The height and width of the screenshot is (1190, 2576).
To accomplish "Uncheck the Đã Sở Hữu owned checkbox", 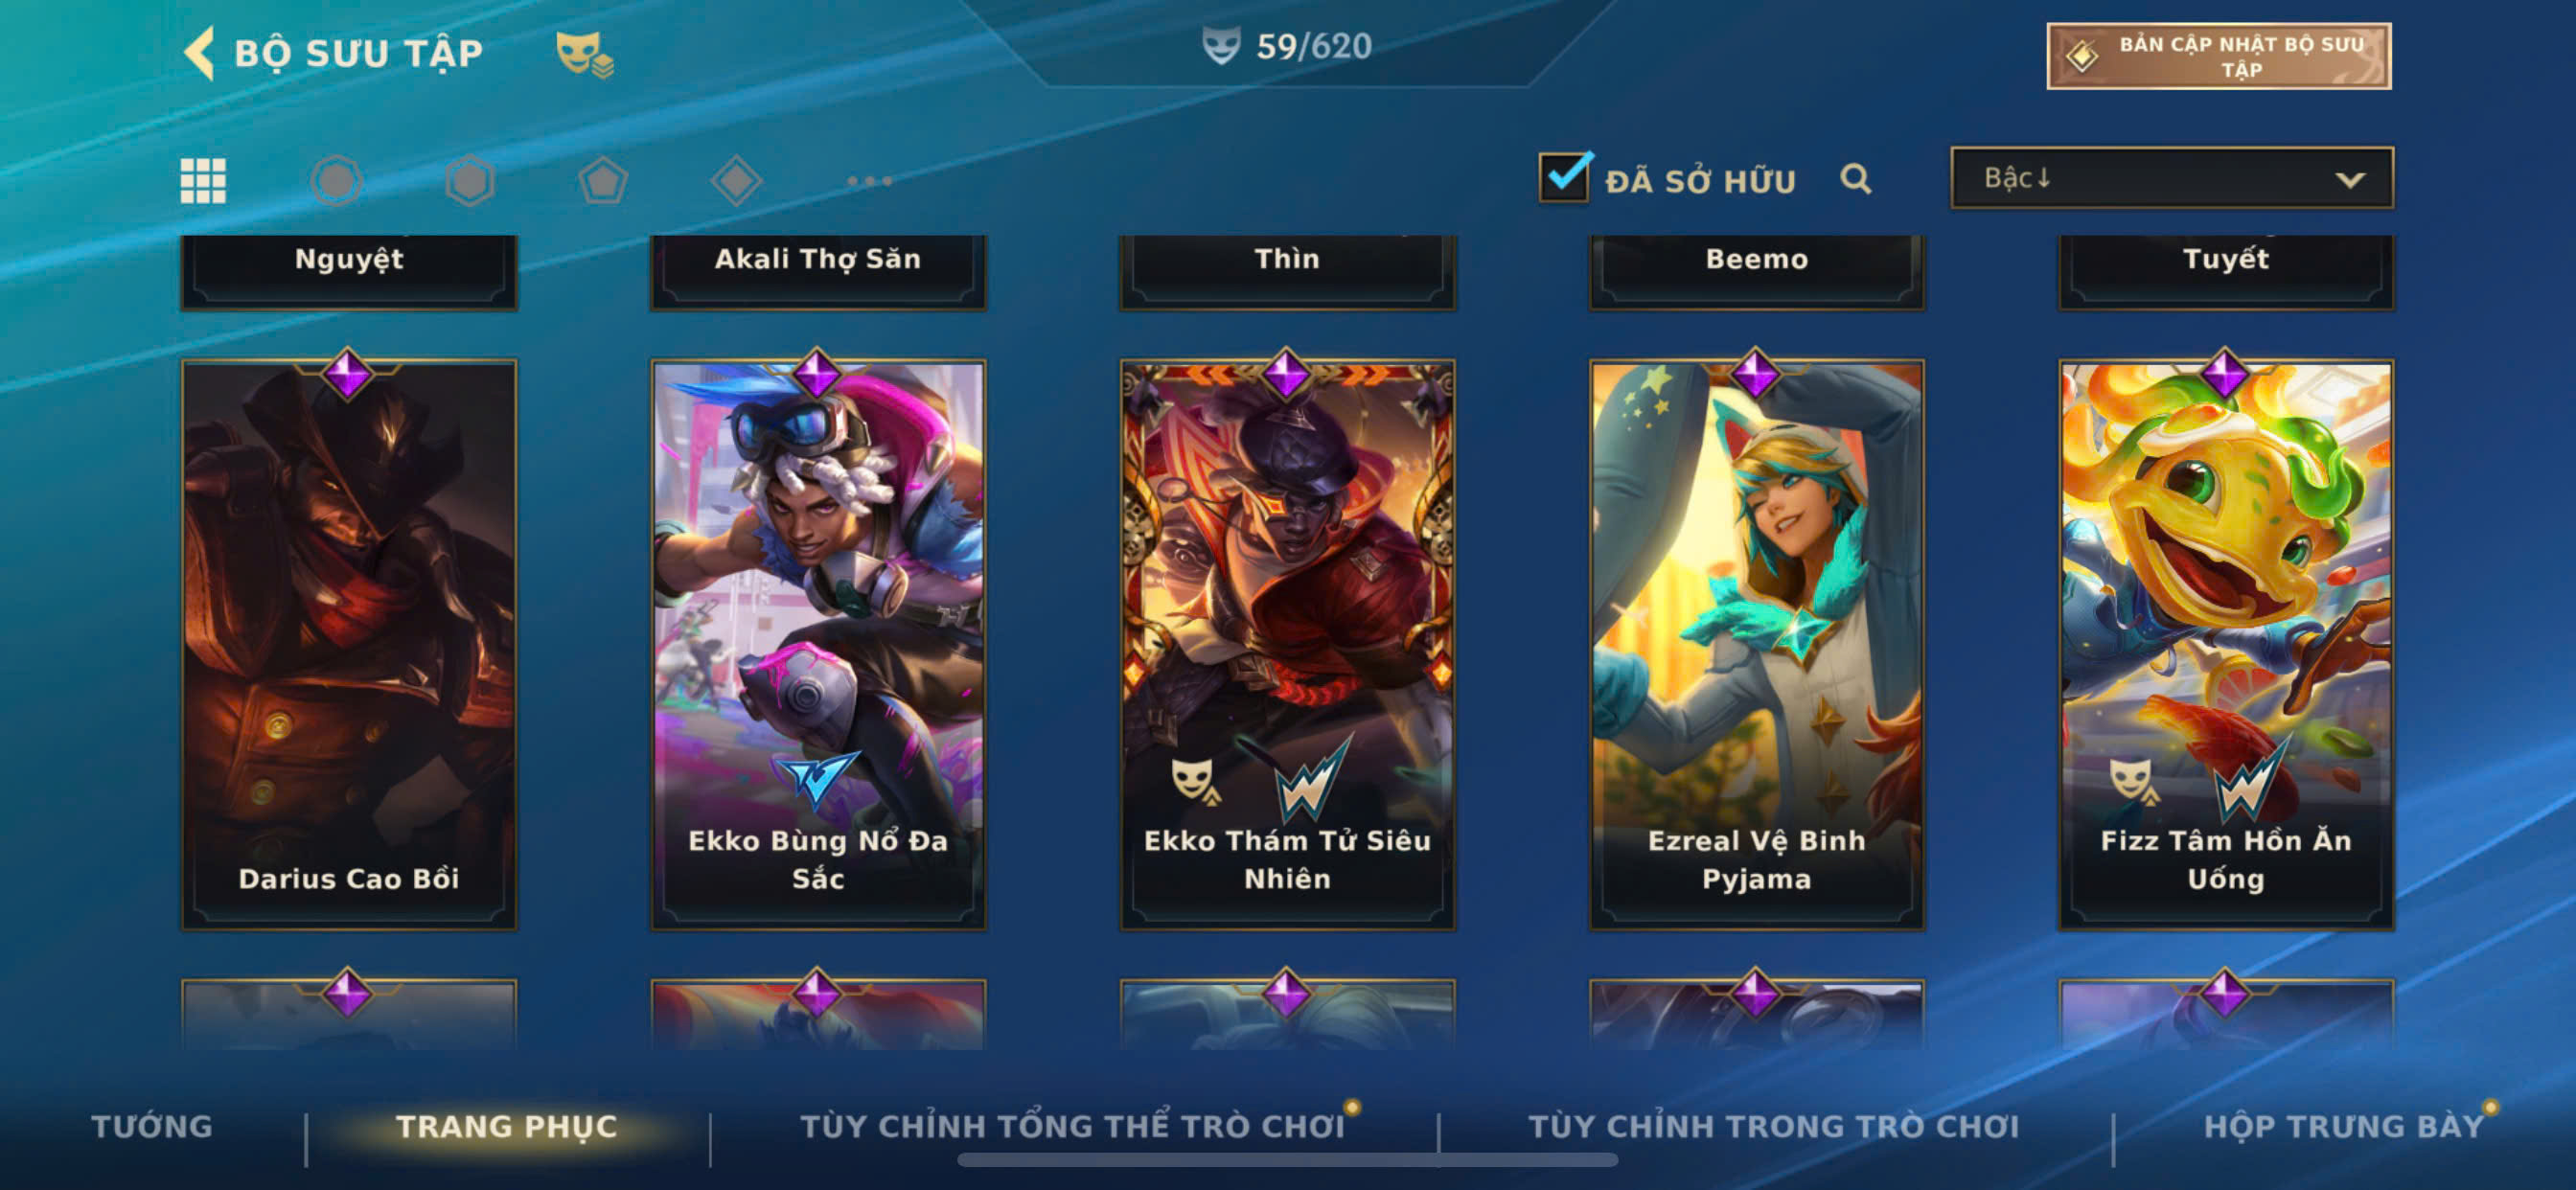I will click(x=1564, y=177).
